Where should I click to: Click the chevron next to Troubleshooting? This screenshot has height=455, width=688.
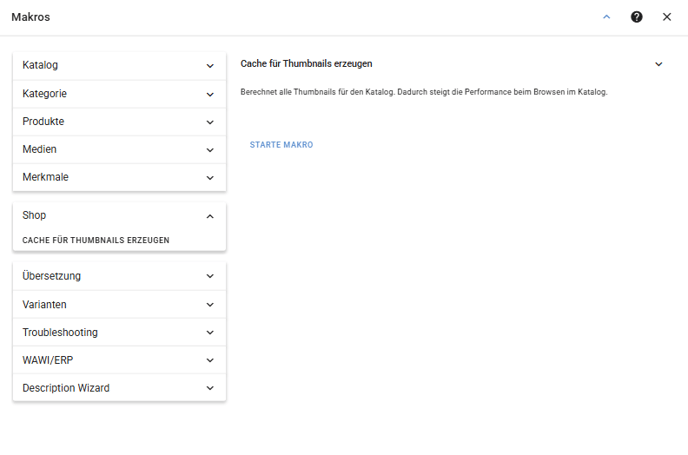click(210, 333)
